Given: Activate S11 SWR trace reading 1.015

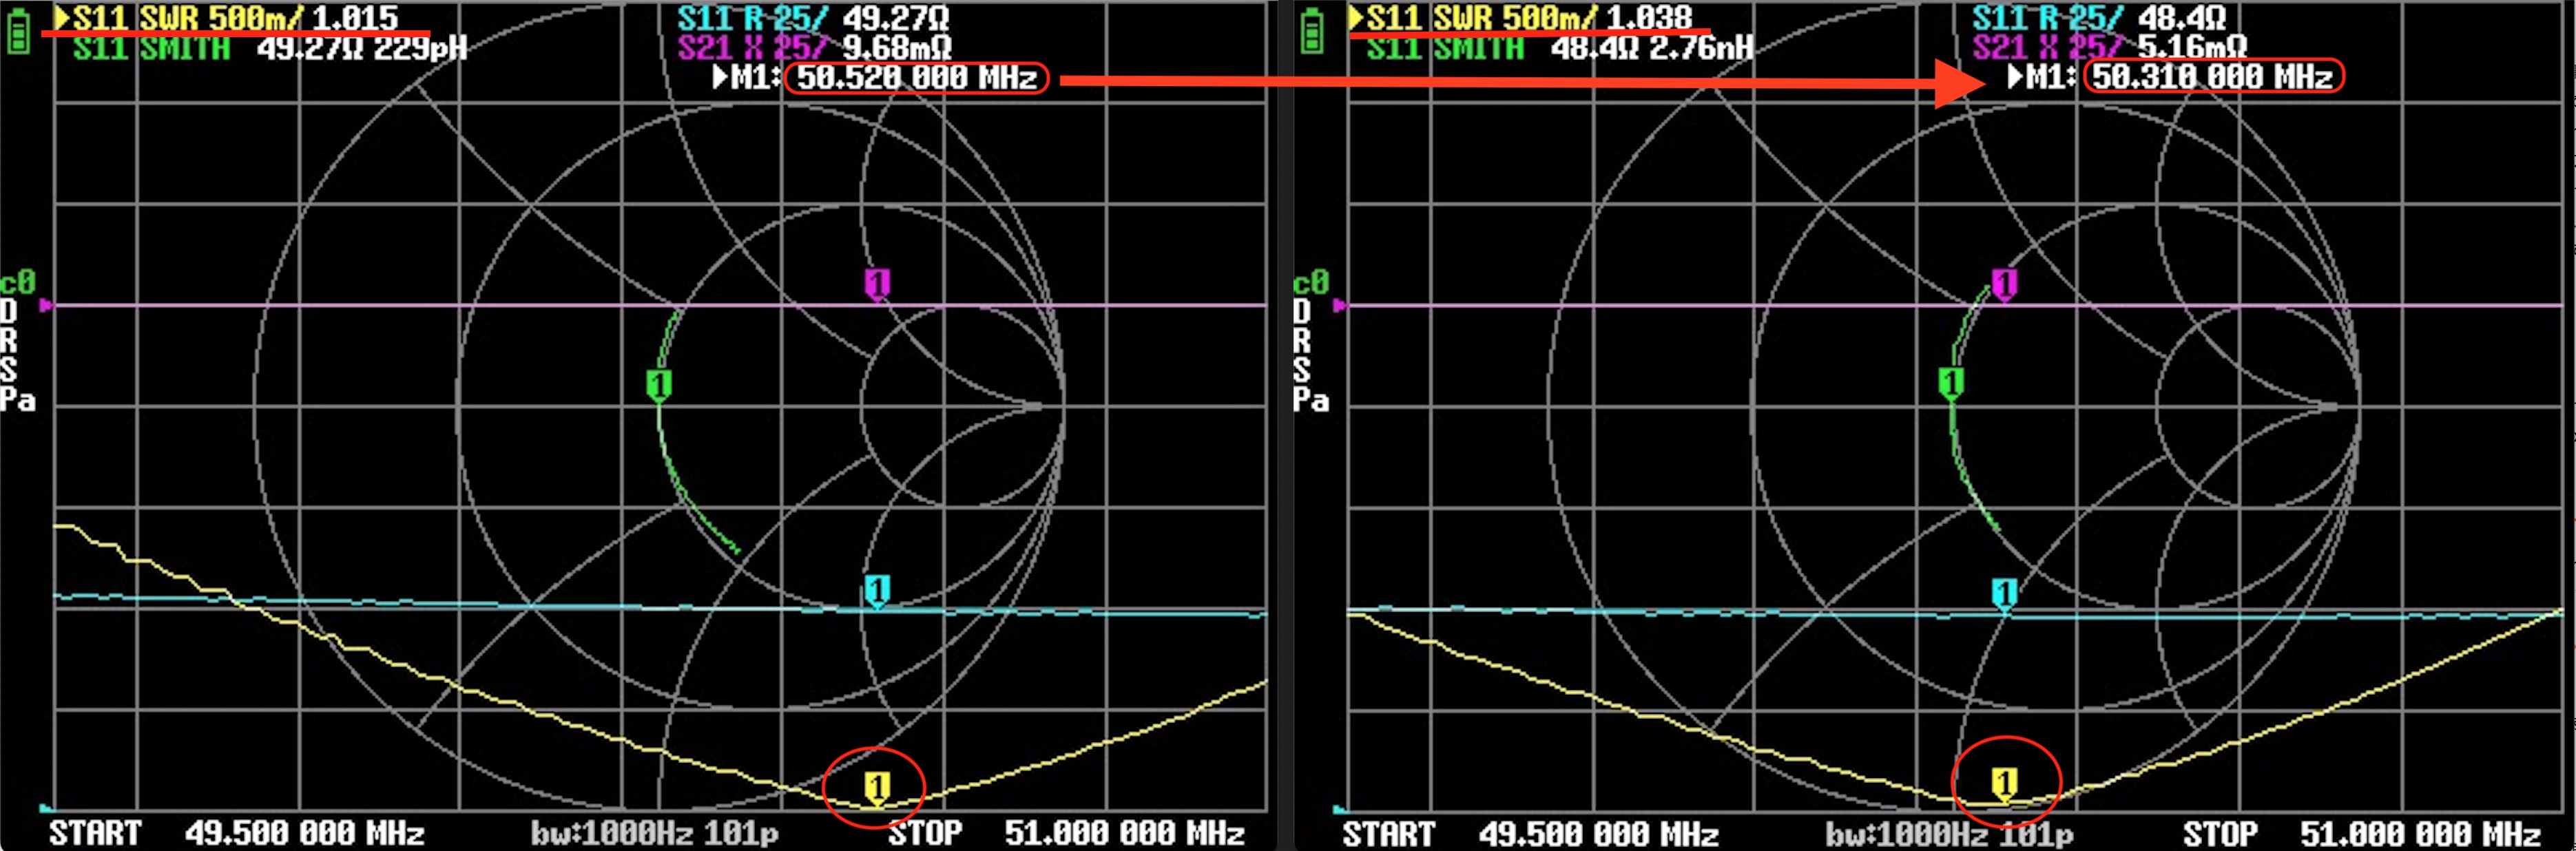Looking at the screenshot, I should [227, 18].
